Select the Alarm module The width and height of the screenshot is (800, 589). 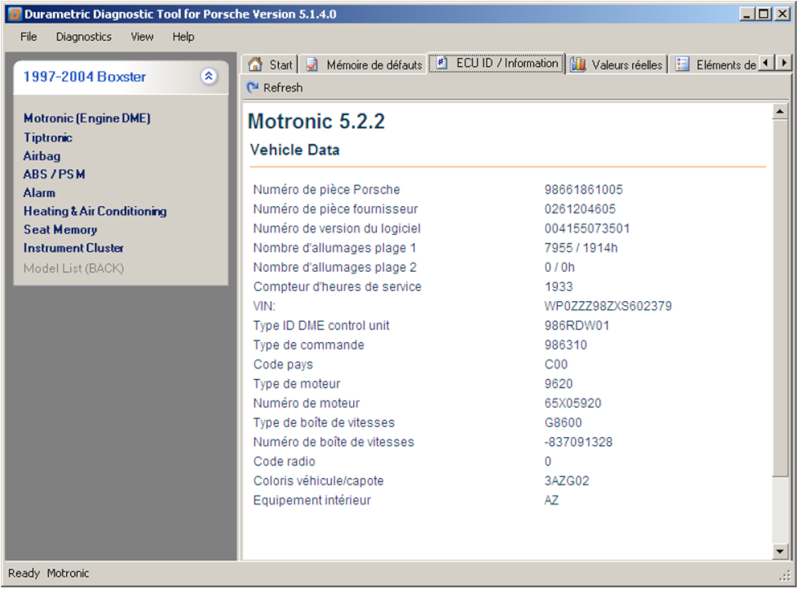click(39, 193)
